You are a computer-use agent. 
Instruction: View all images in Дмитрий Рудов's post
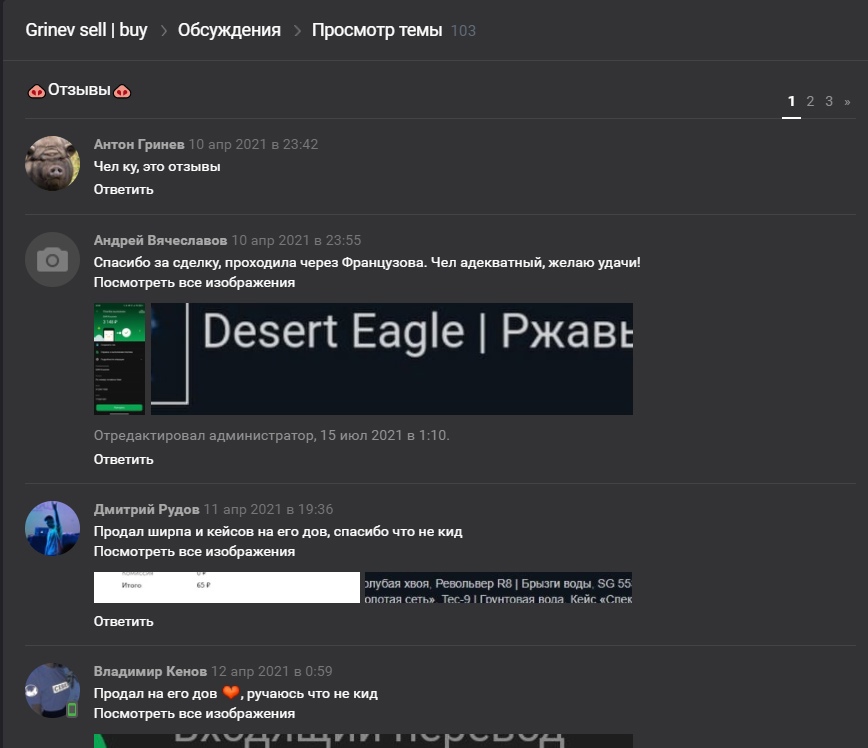click(x=194, y=551)
